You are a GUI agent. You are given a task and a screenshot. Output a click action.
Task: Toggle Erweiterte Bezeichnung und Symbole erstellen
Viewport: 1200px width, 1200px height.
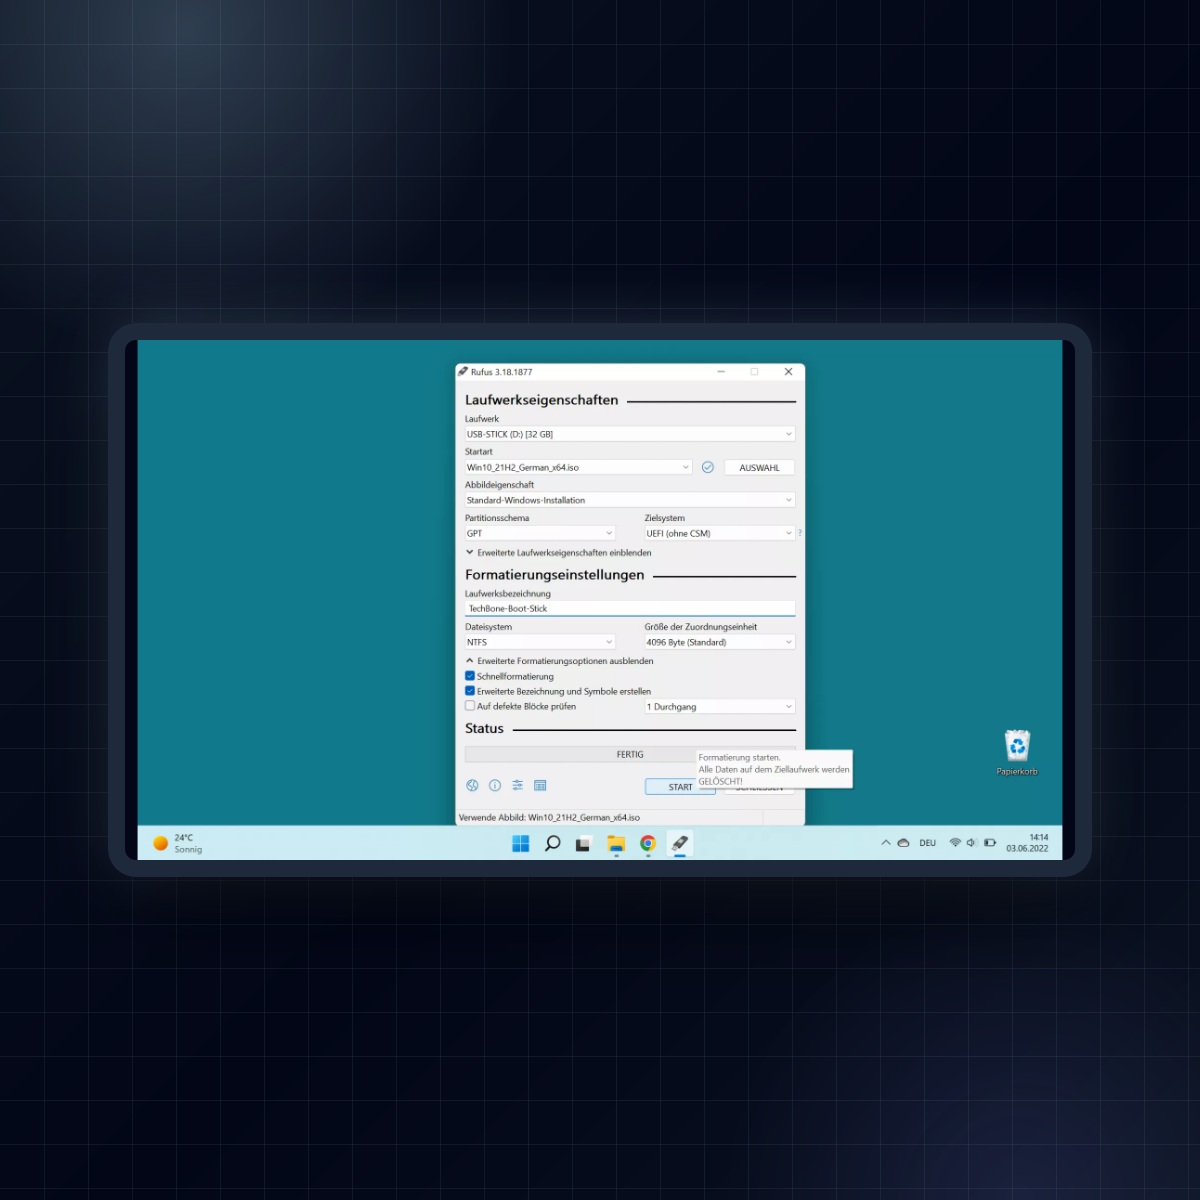470,691
